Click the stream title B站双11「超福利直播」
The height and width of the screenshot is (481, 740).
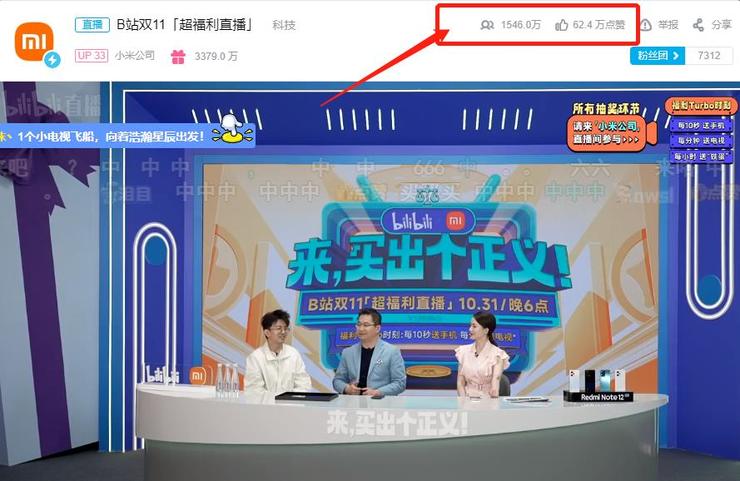click(x=185, y=25)
